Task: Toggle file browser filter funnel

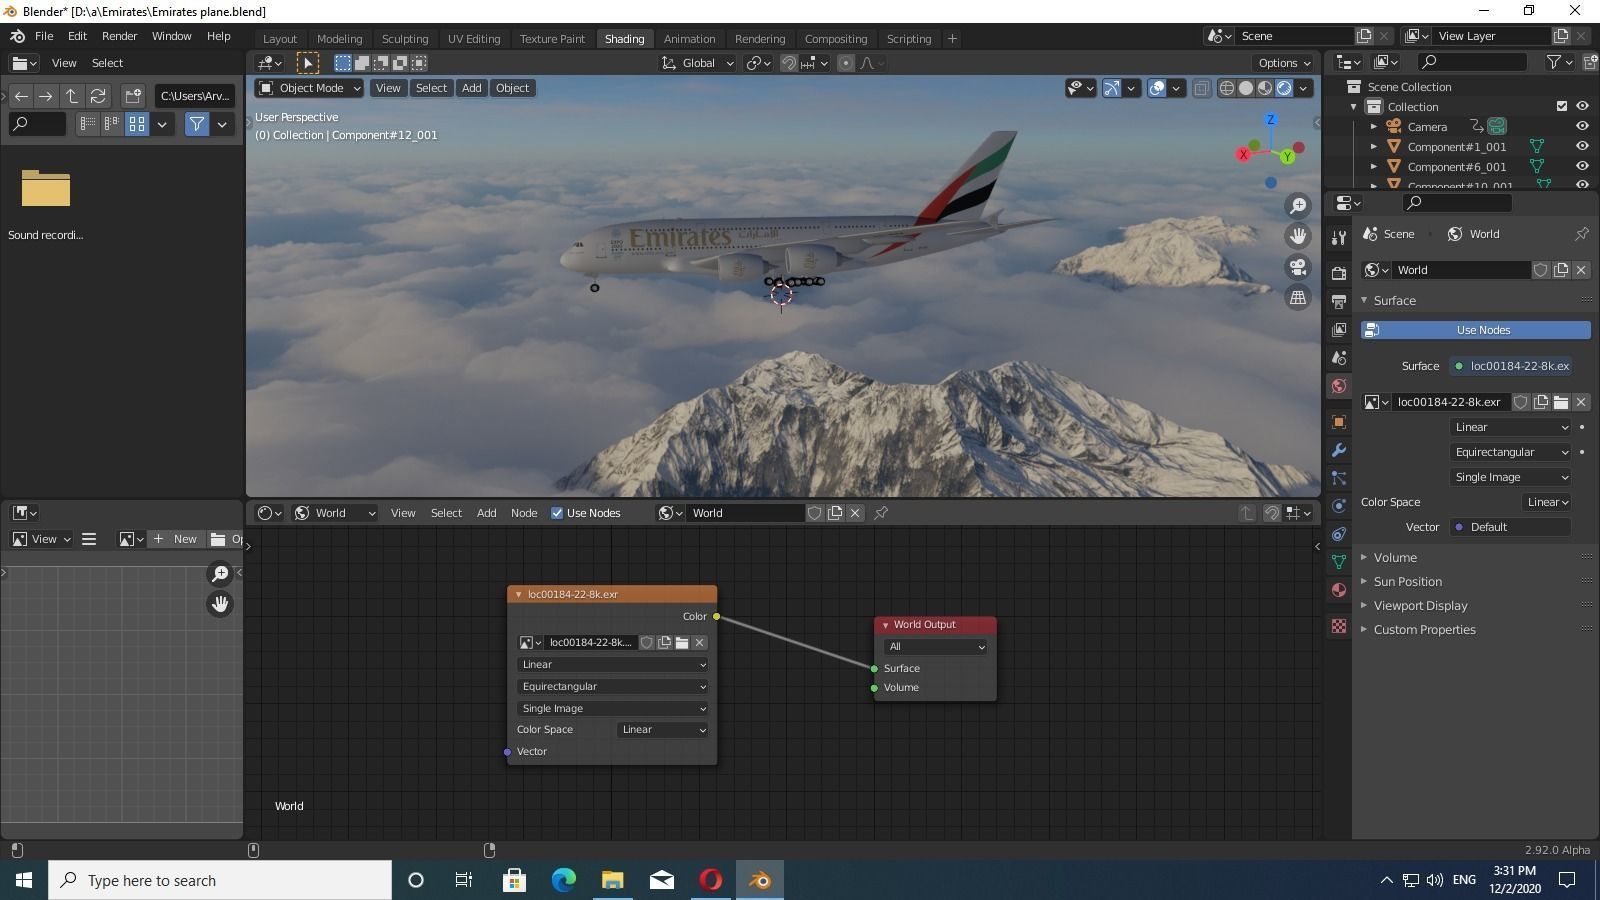Action: coord(197,124)
